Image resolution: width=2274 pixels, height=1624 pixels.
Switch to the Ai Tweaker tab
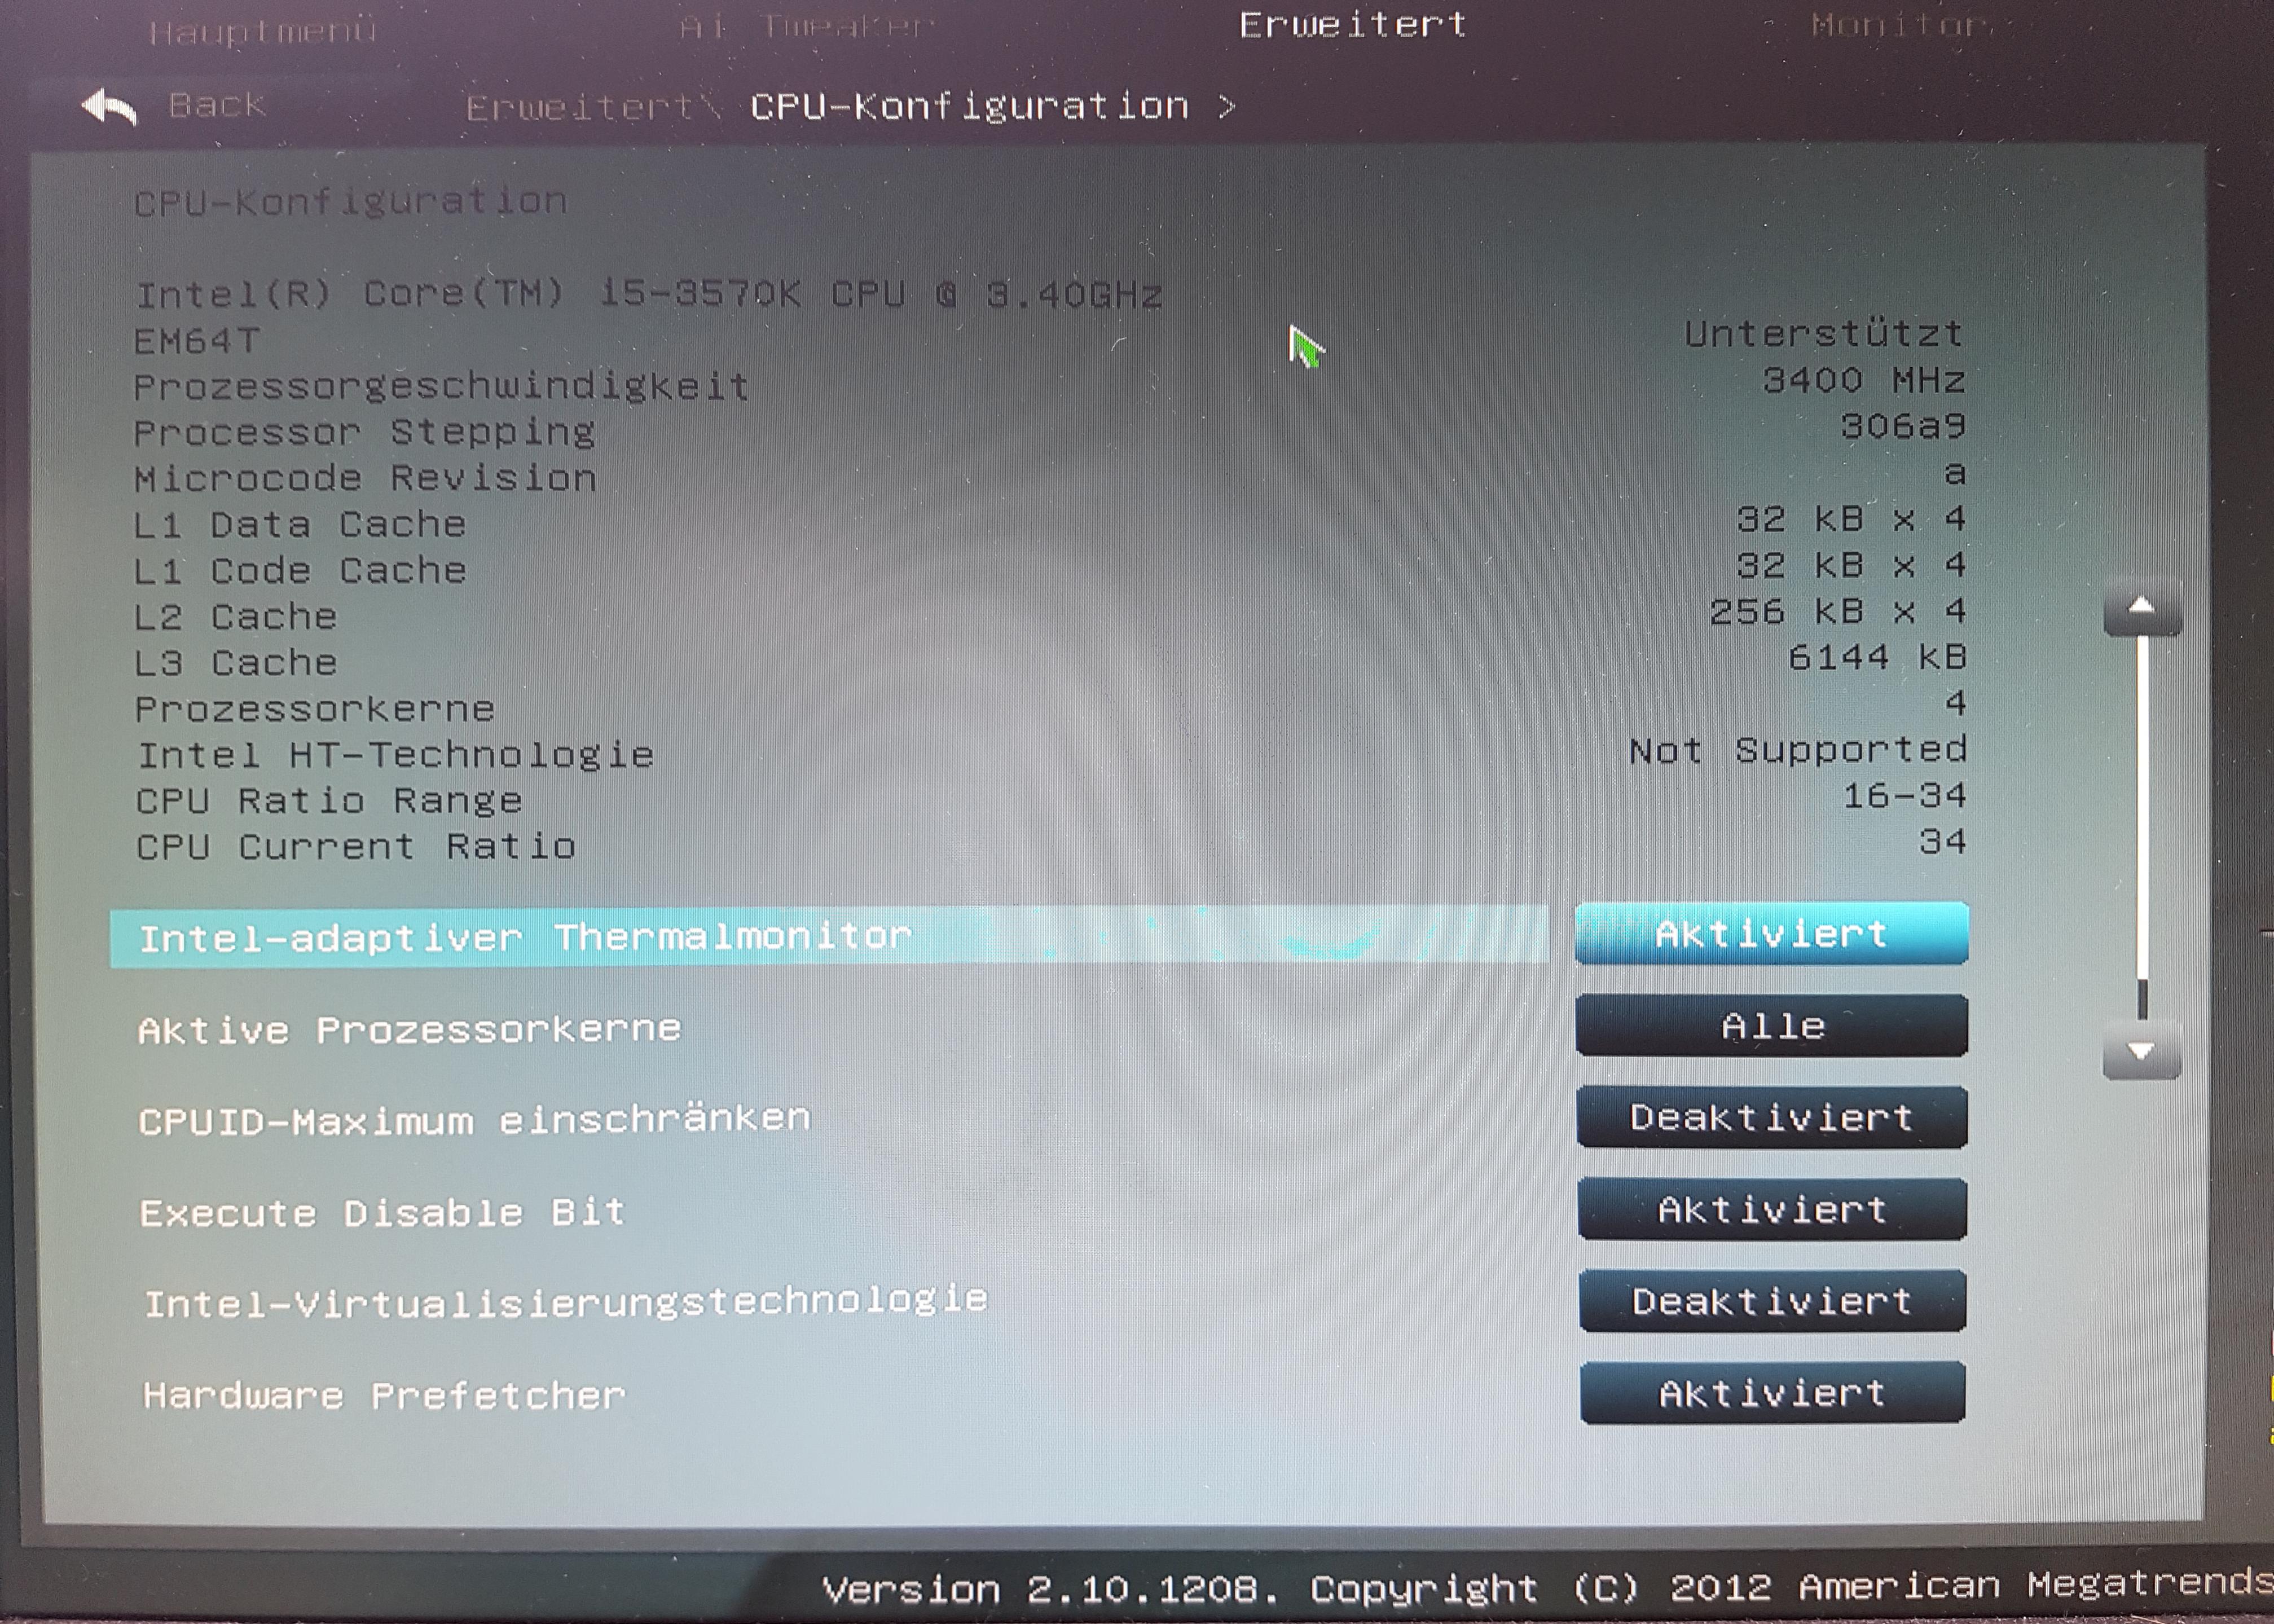coord(806,27)
